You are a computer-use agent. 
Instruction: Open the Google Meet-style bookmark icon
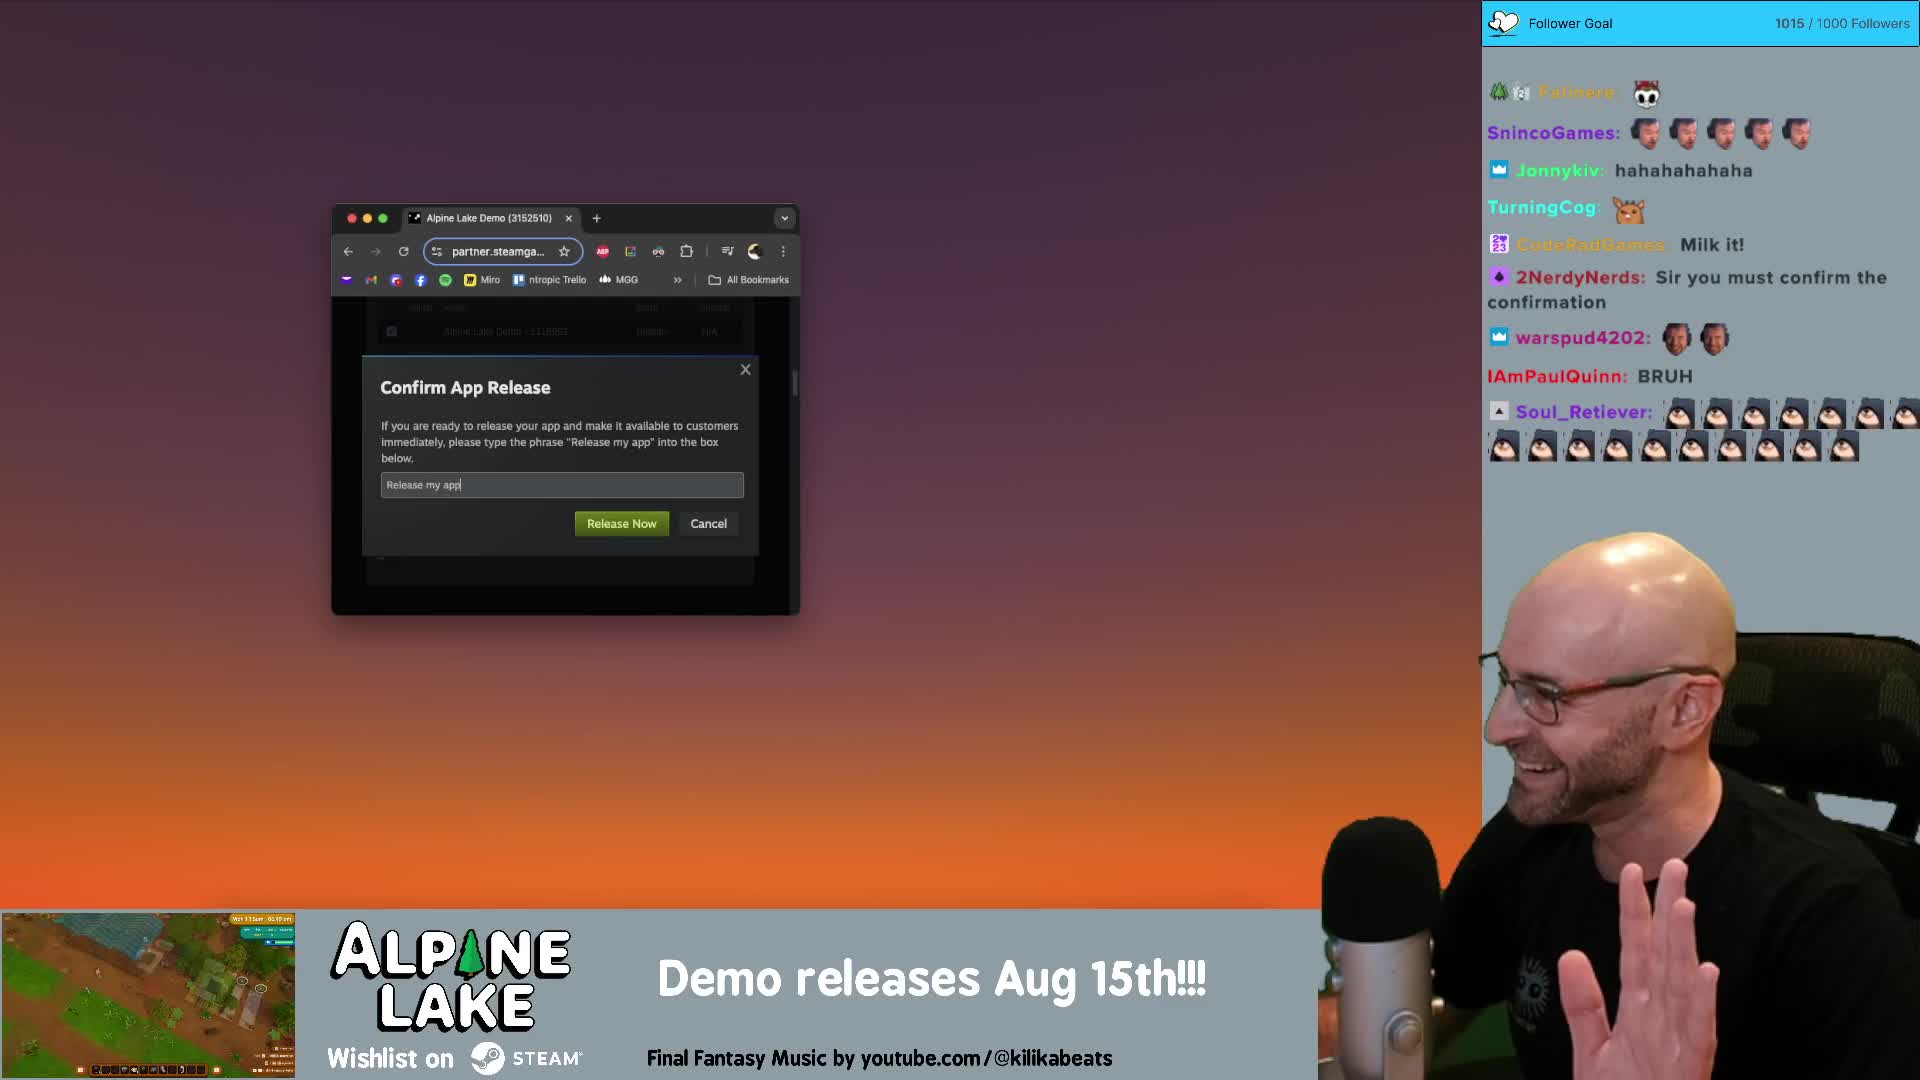point(396,280)
